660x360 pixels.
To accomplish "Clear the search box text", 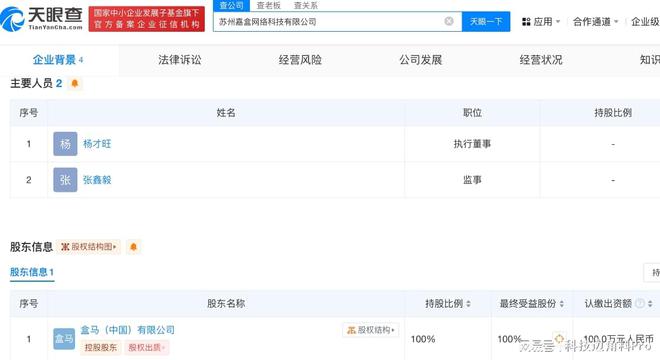I will click(449, 21).
